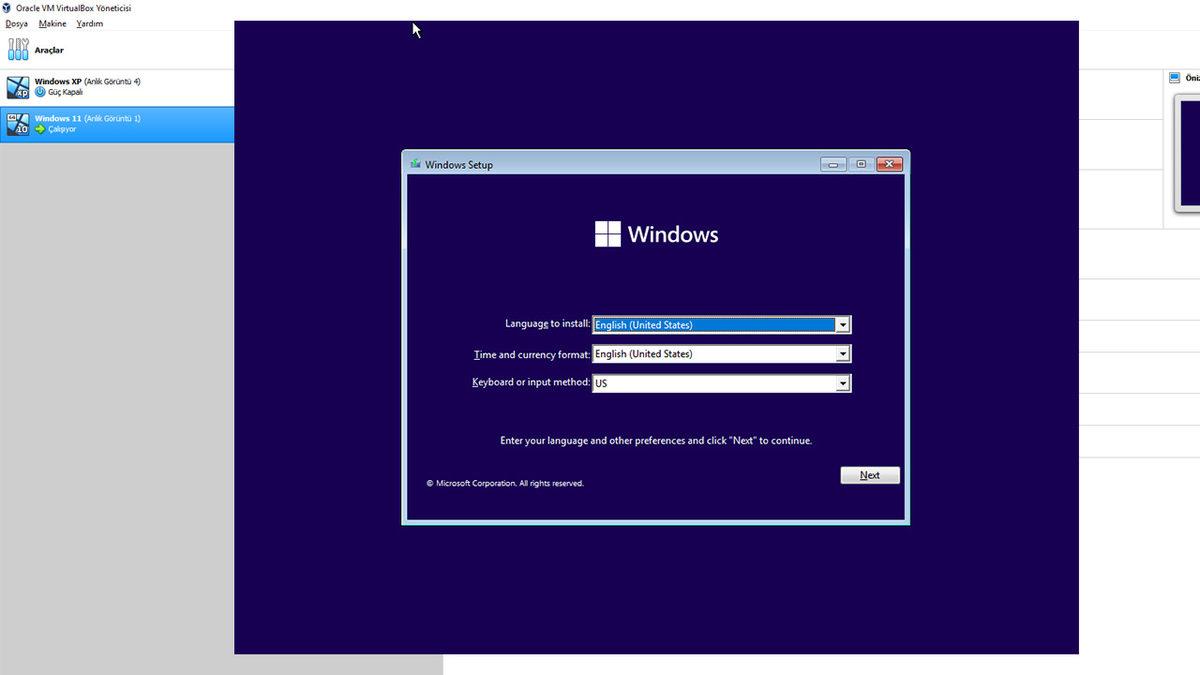Click the Araçlar tools icon

(18, 48)
